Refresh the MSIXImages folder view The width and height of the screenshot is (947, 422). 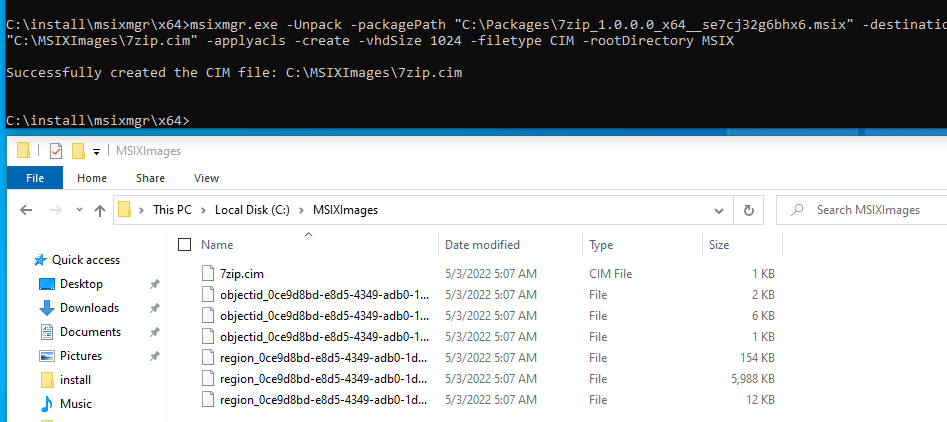748,210
